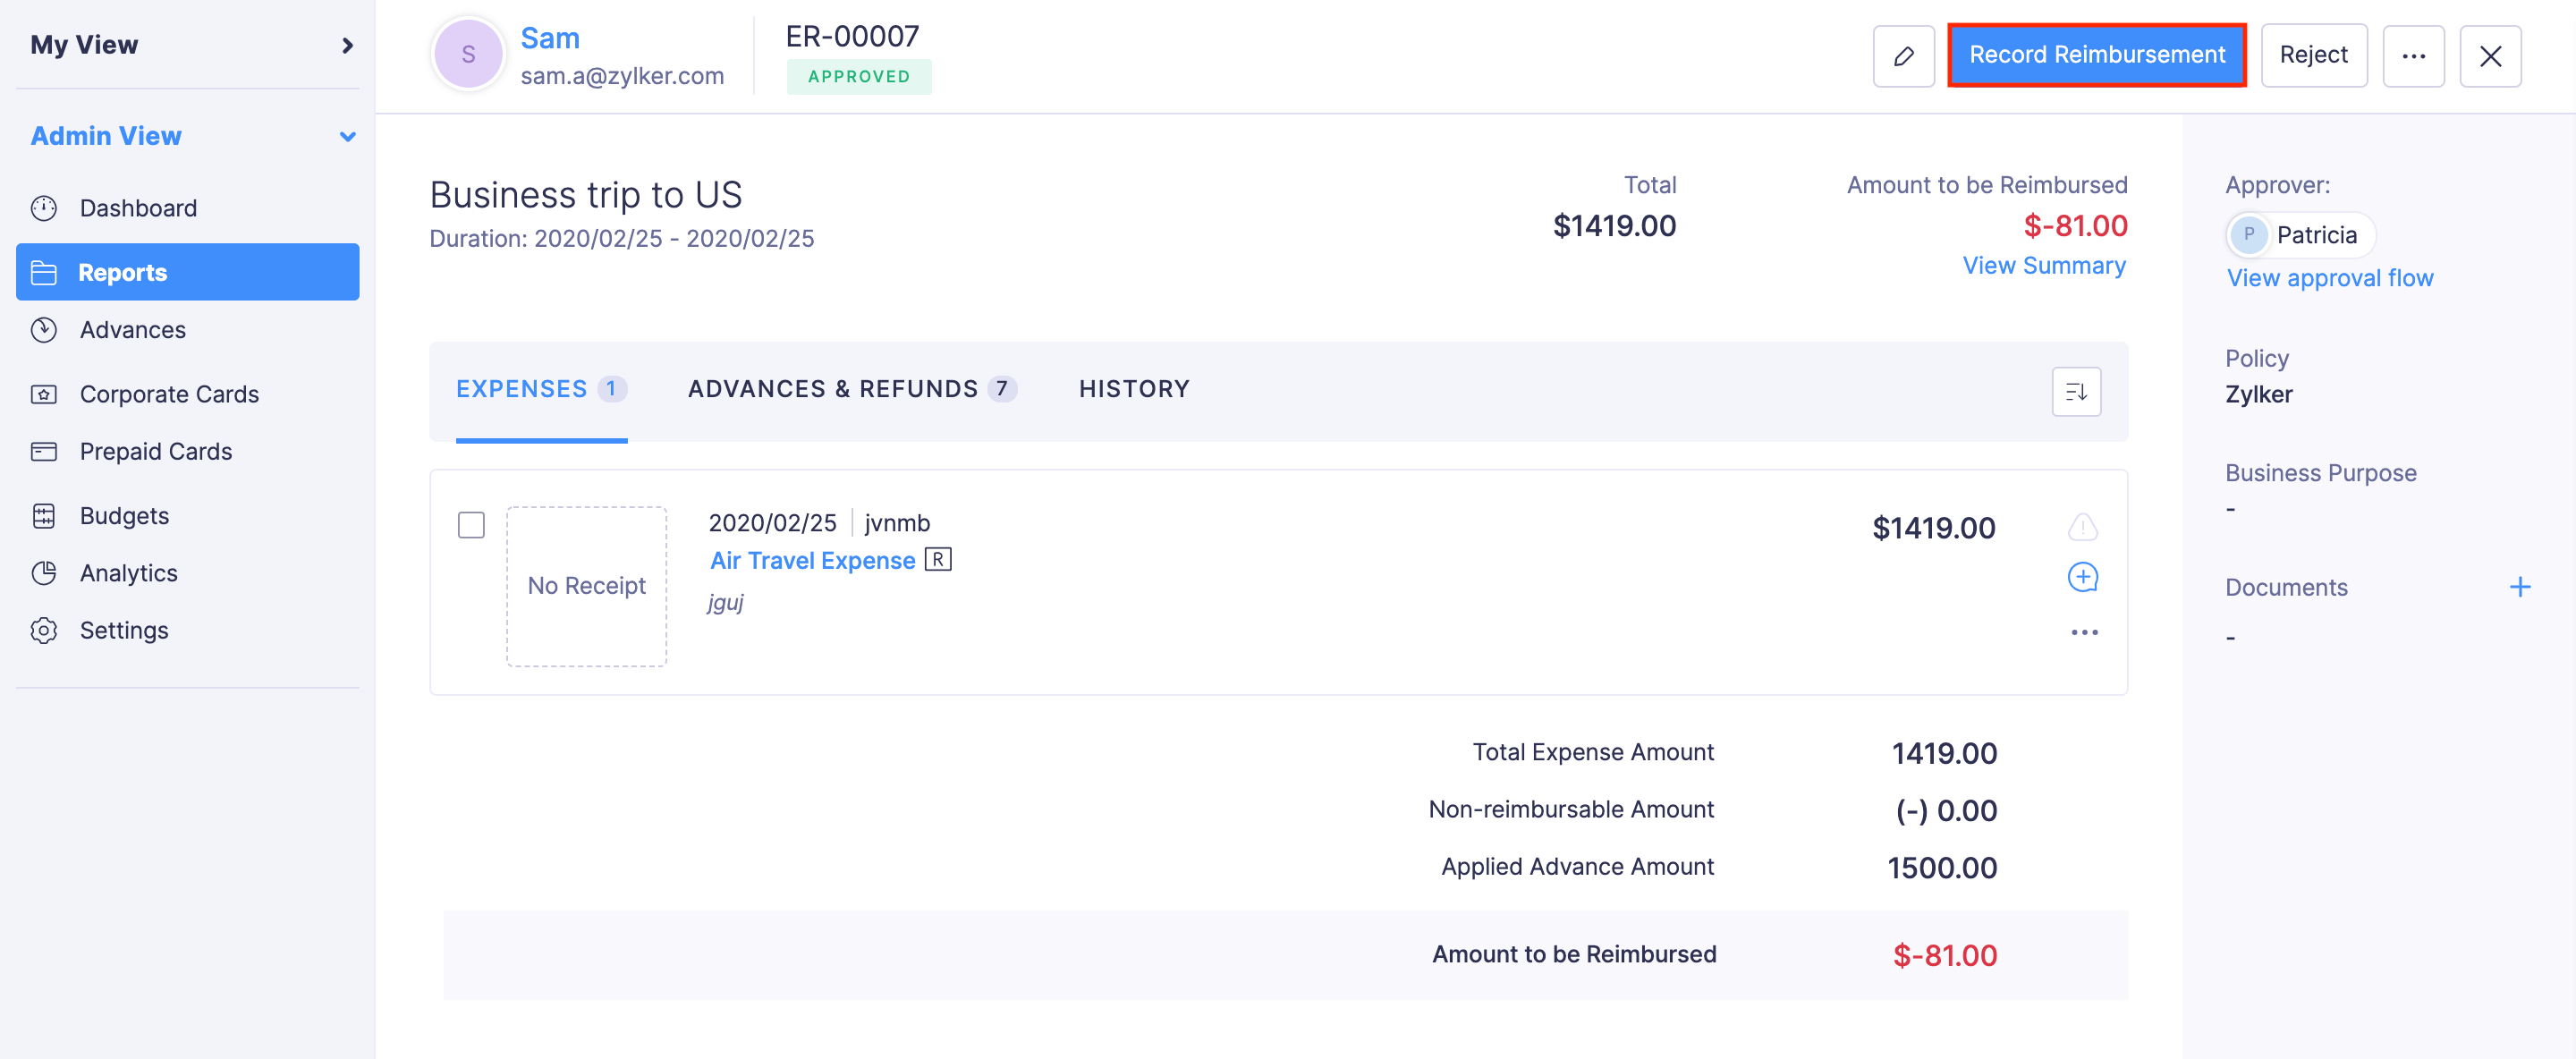Collapse the Admin View section

347,136
